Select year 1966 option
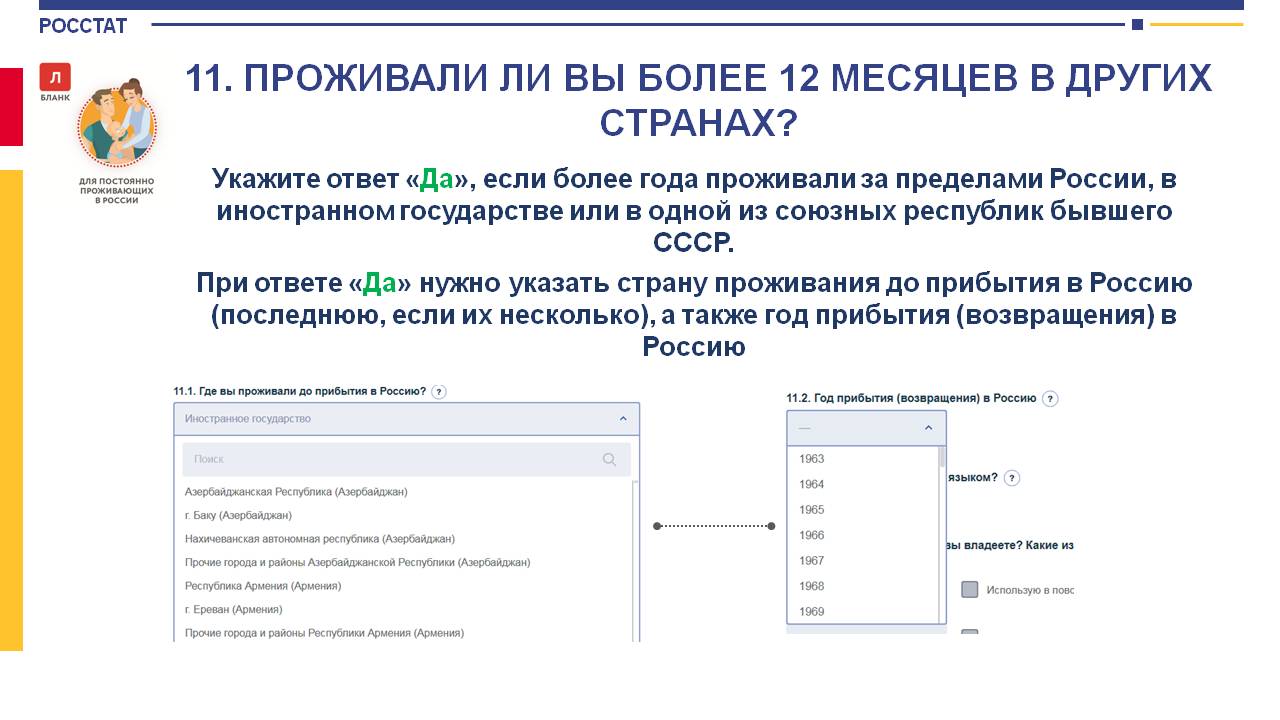Viewport: 1280px width, 720px height. (x=812, y=535)
